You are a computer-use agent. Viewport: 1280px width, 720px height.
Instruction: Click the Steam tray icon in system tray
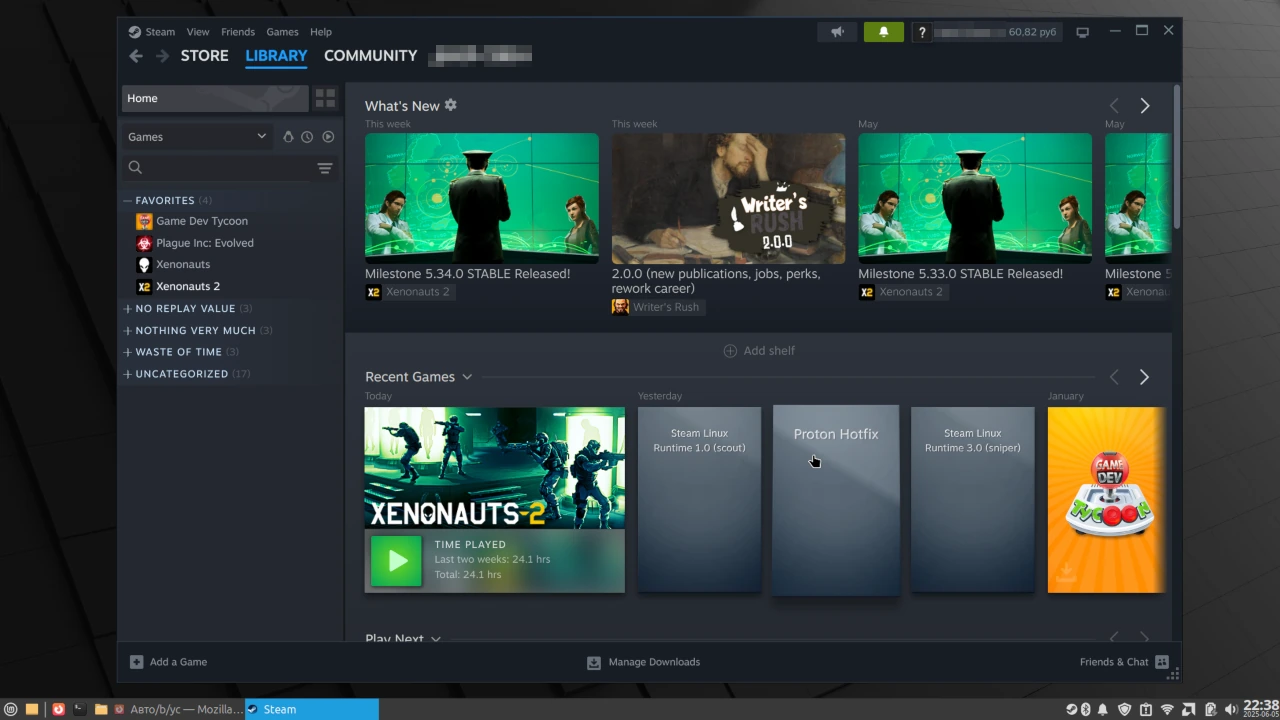point(1071,709)
